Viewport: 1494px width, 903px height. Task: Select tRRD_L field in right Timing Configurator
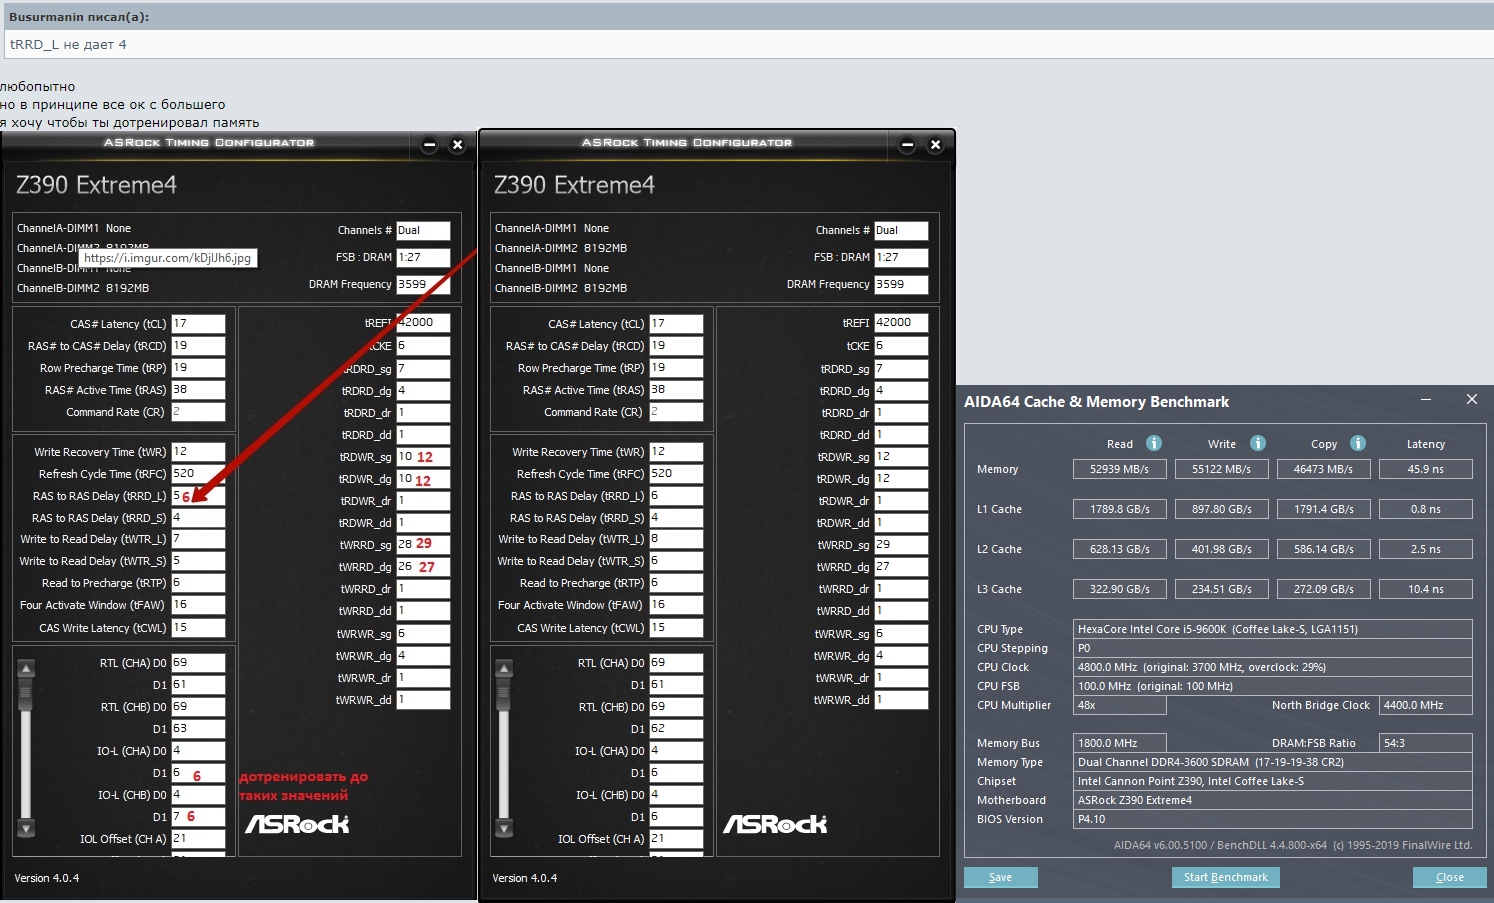(x=676, y=496)
